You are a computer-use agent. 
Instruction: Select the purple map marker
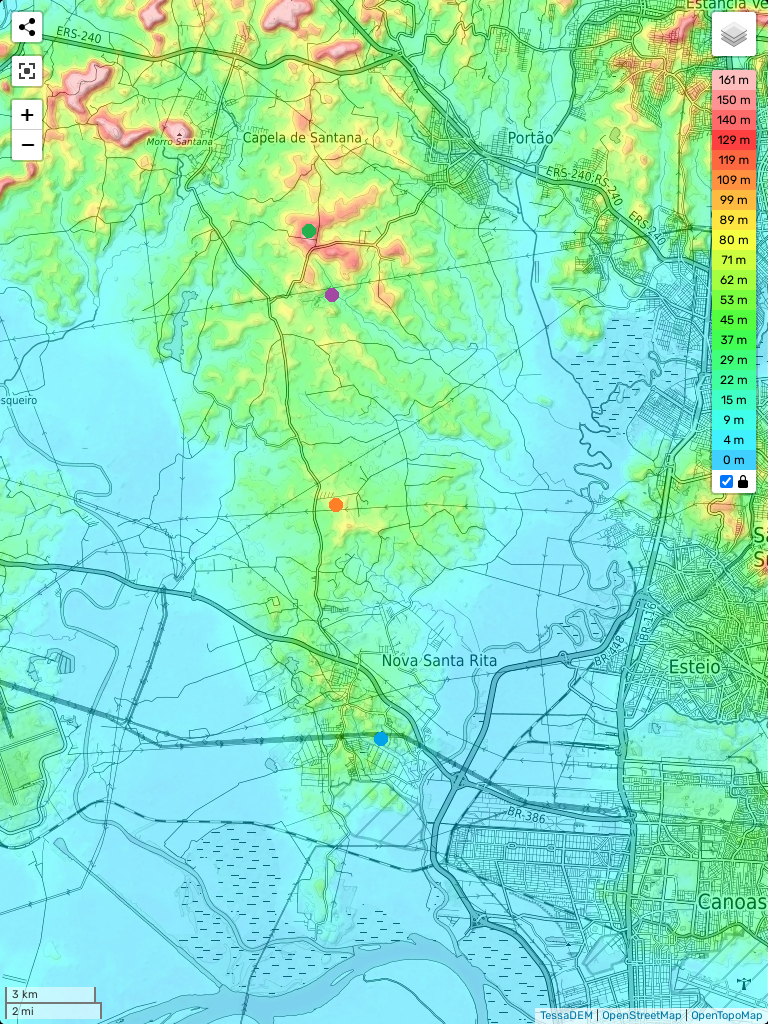pos(332,295)
